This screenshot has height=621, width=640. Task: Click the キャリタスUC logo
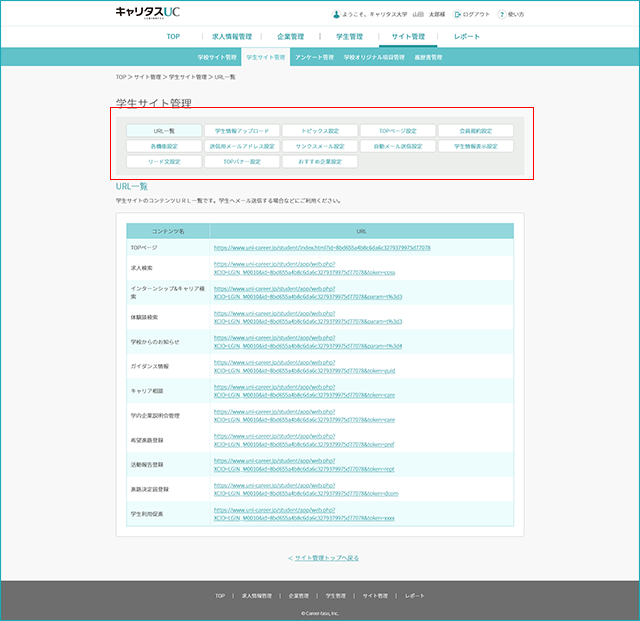pos(147,13)
